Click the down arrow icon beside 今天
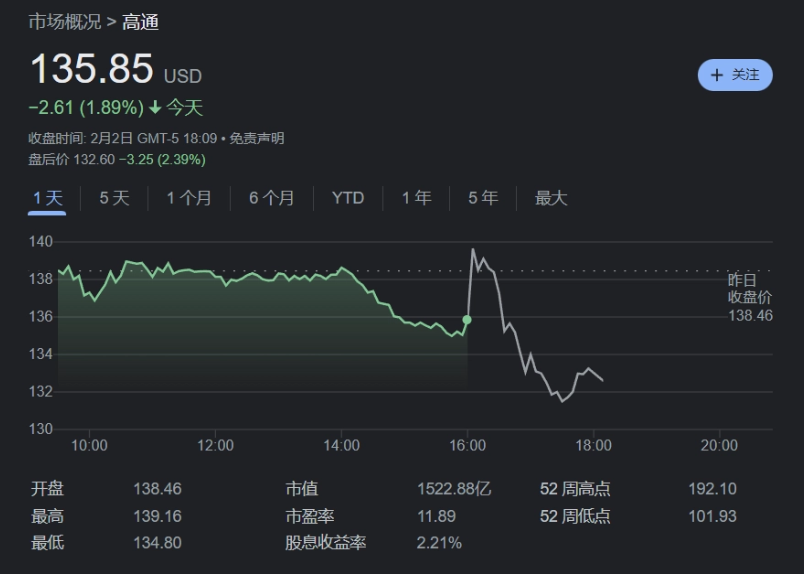Viewport: 804px width, 574px height. tap(155, 108)
